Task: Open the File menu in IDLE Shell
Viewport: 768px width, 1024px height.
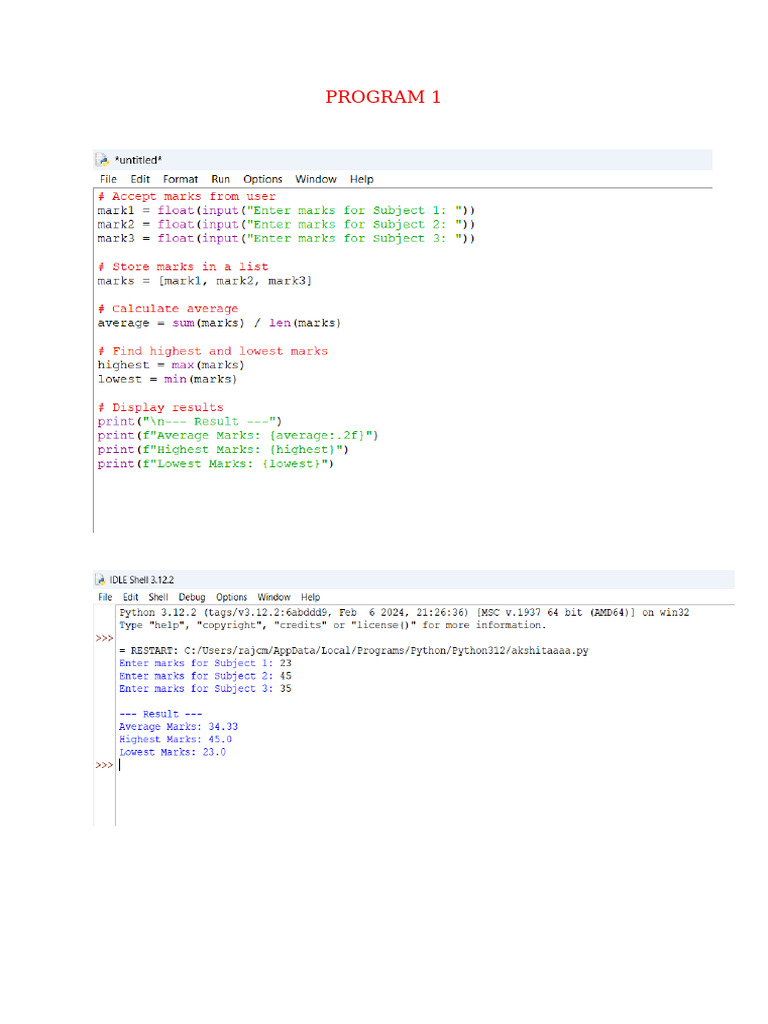Action: (x=105, y=597)
